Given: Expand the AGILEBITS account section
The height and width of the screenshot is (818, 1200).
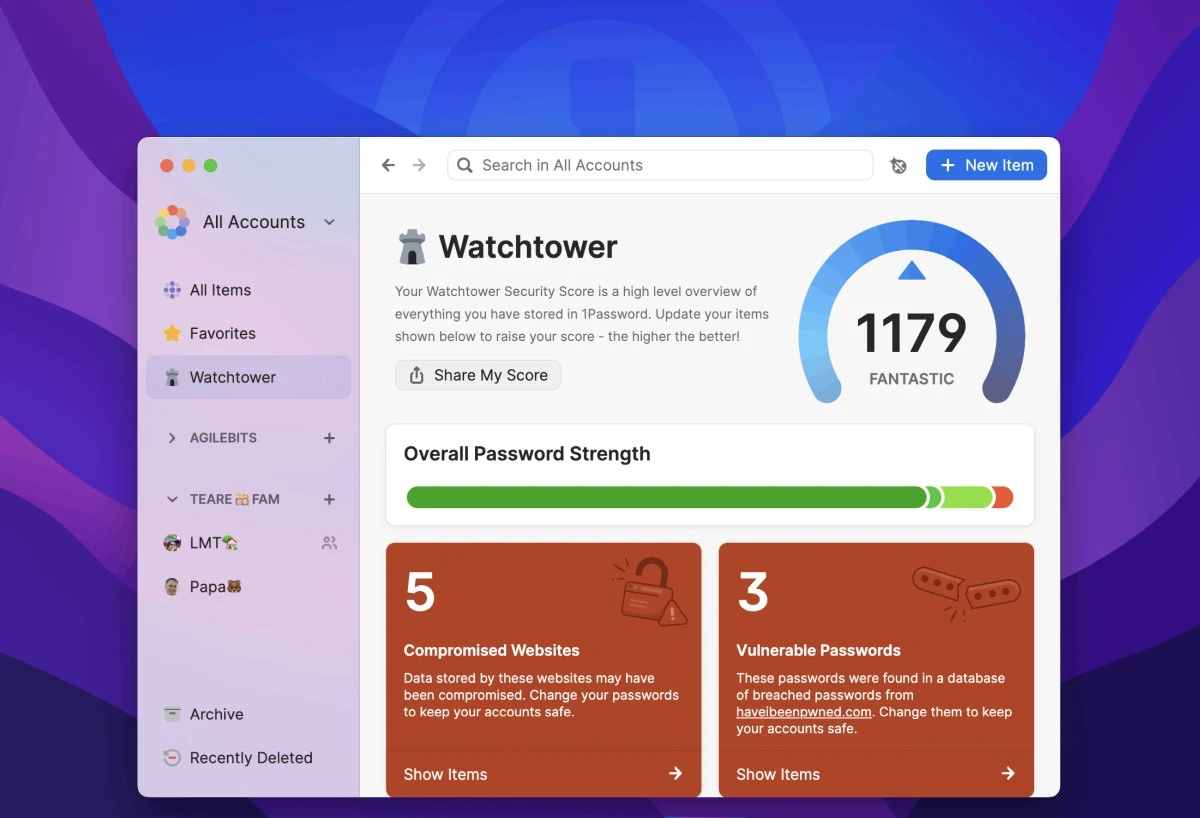Looking at the screenshot, I should click(172, 437).
